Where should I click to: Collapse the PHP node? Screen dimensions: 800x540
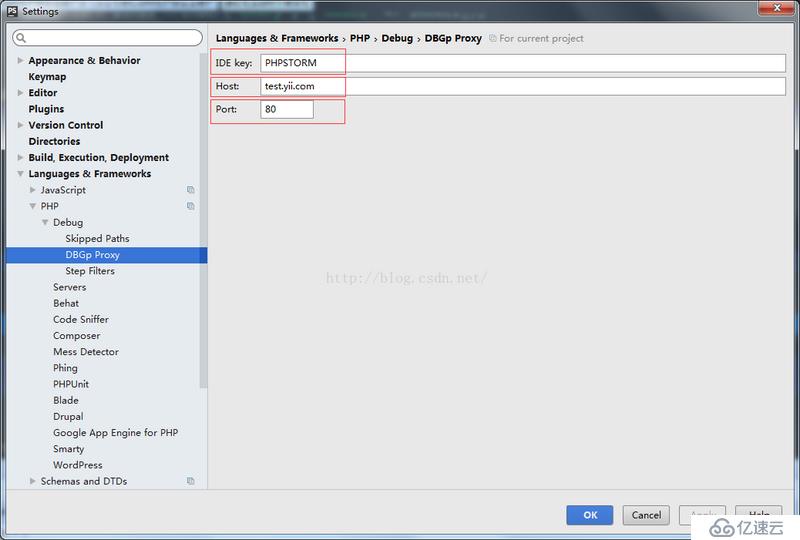pos(33,206)
